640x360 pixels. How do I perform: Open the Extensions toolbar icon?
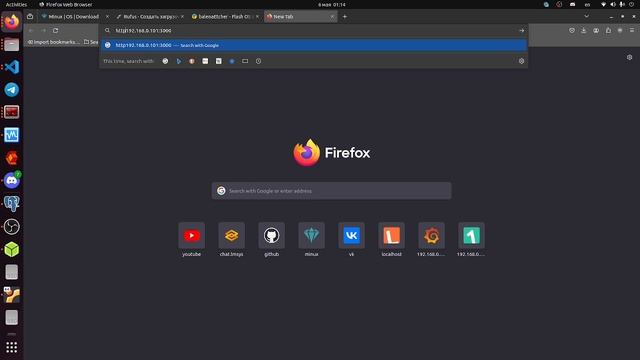point(608,31)
